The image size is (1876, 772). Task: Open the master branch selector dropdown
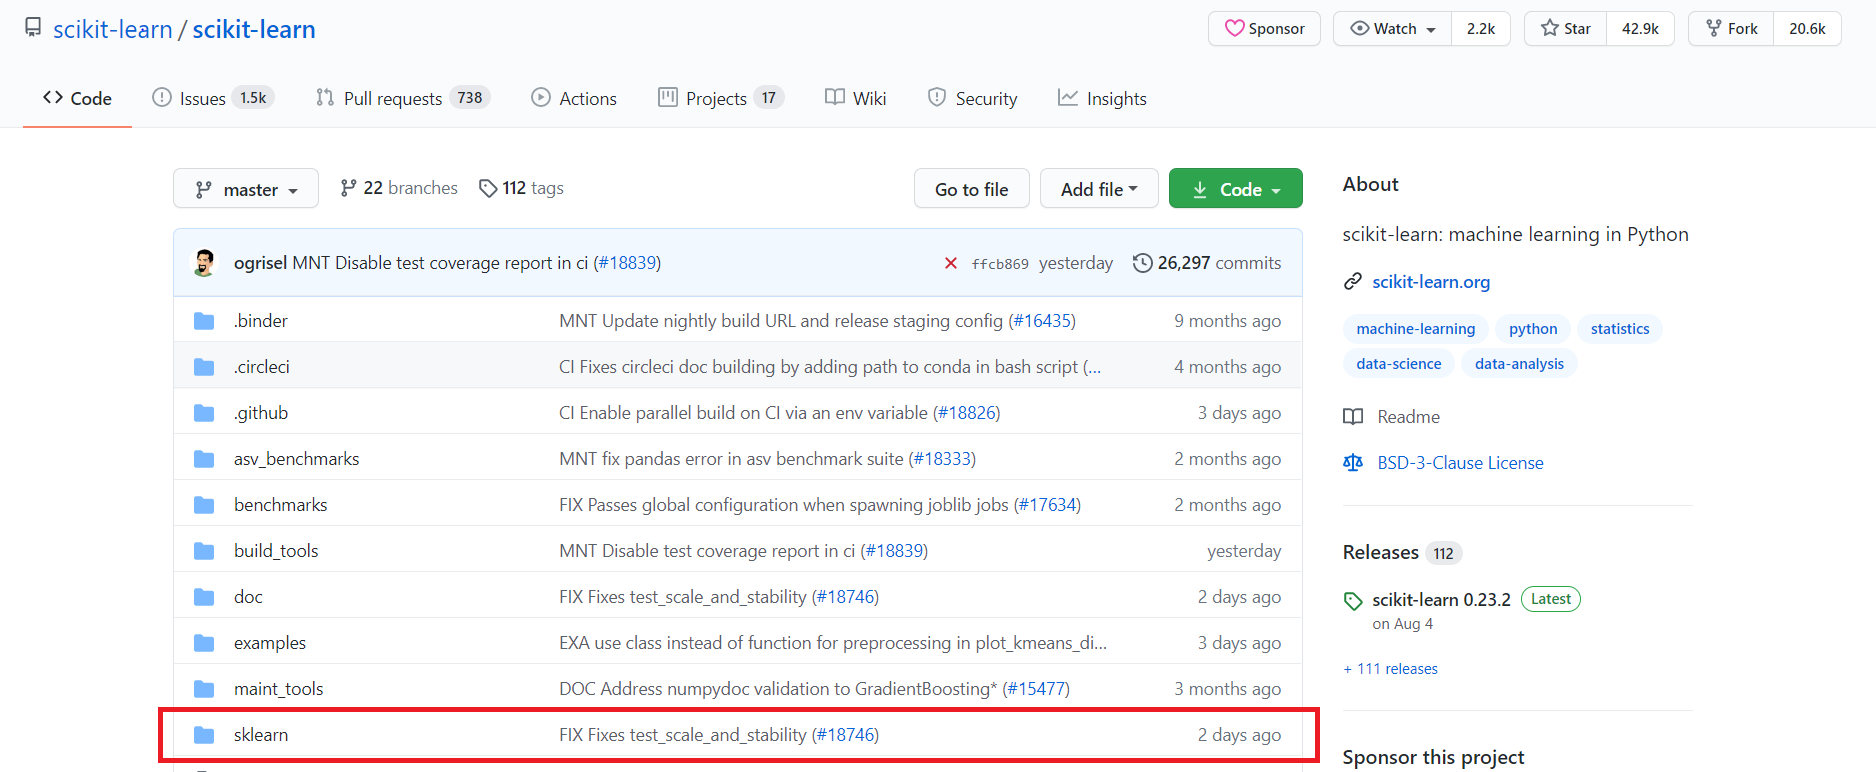click(246, 189)
